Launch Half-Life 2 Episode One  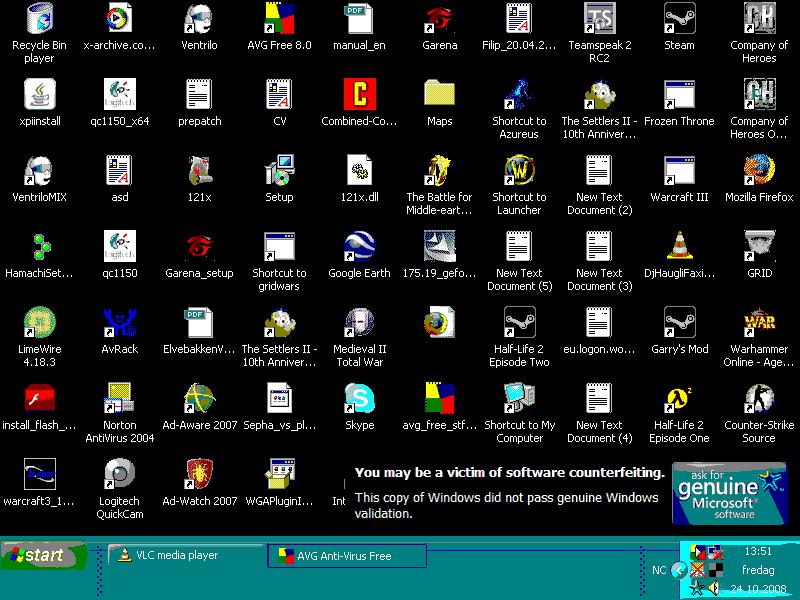[679, 398]
